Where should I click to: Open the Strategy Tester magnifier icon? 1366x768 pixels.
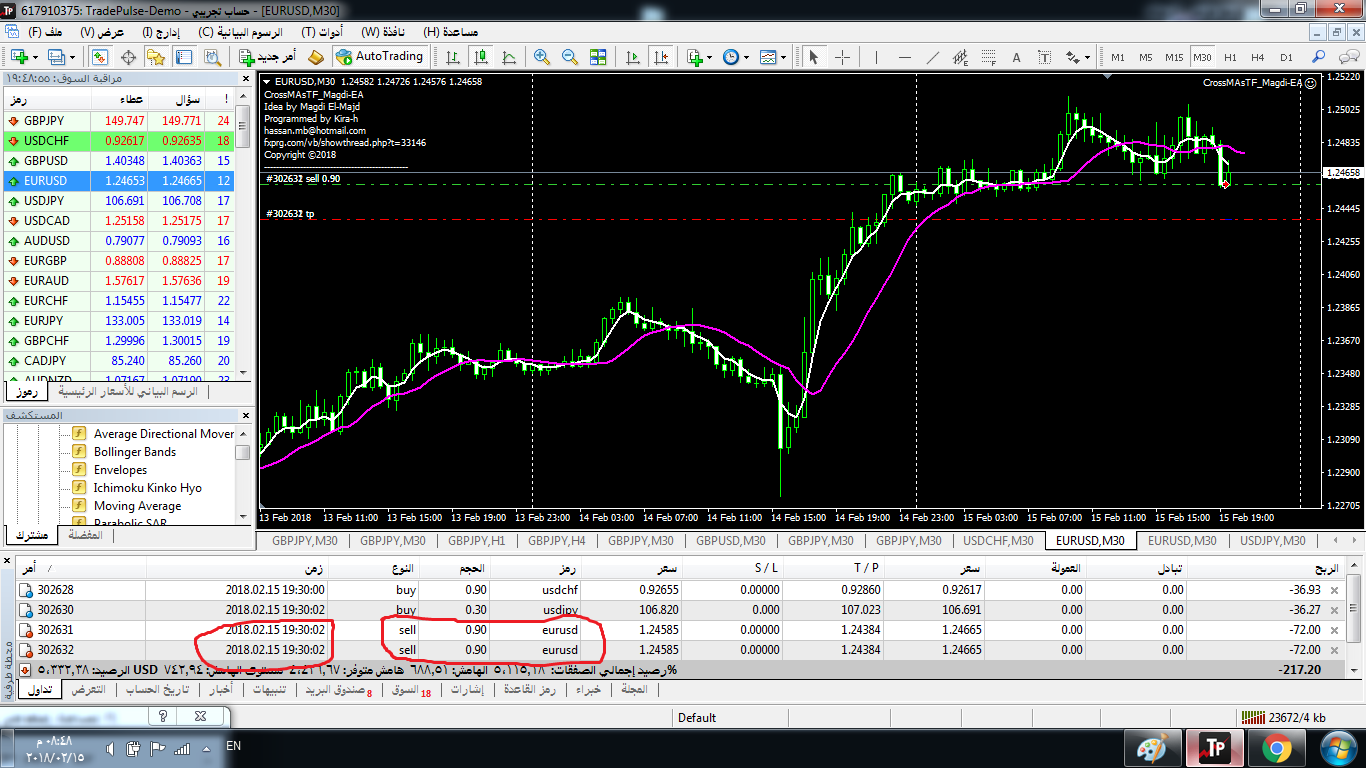tap(213, 57)
